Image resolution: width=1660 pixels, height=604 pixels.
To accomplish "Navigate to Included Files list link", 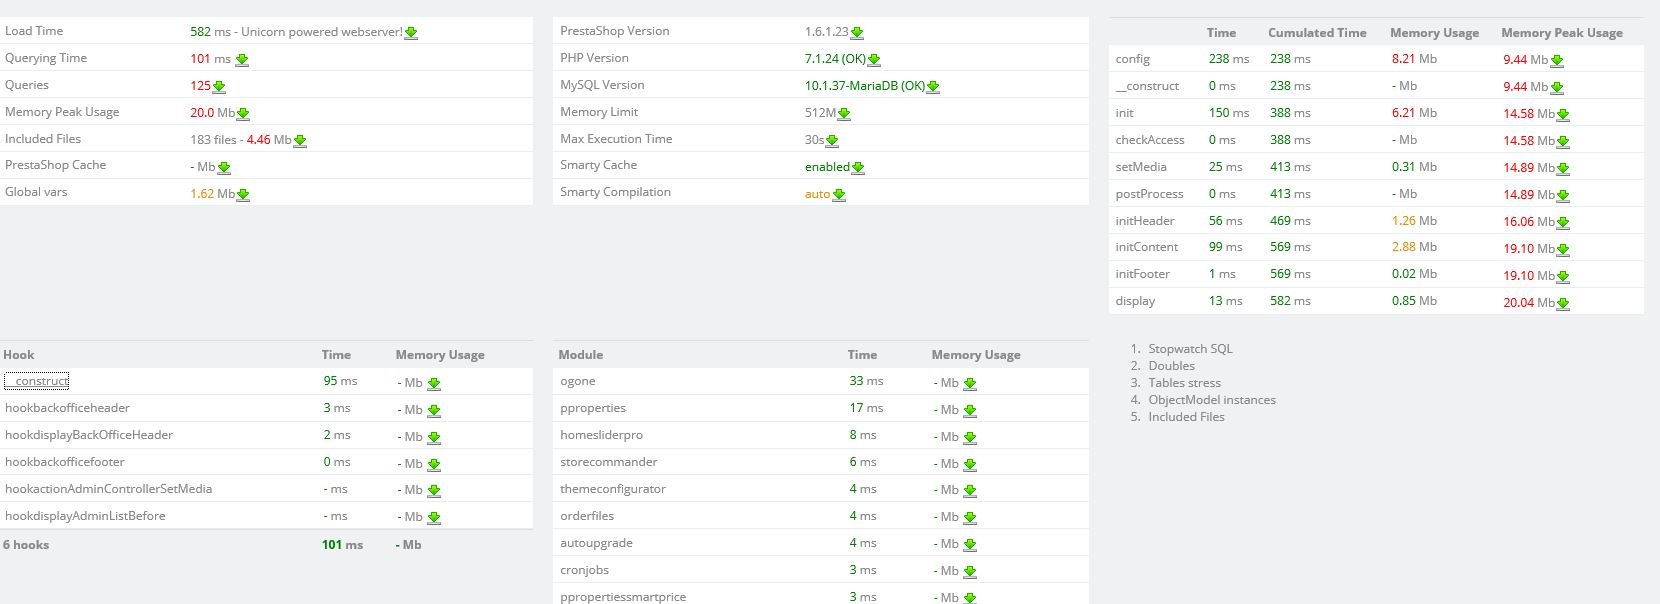I will pyautogui.click(x=1186, y=417).
